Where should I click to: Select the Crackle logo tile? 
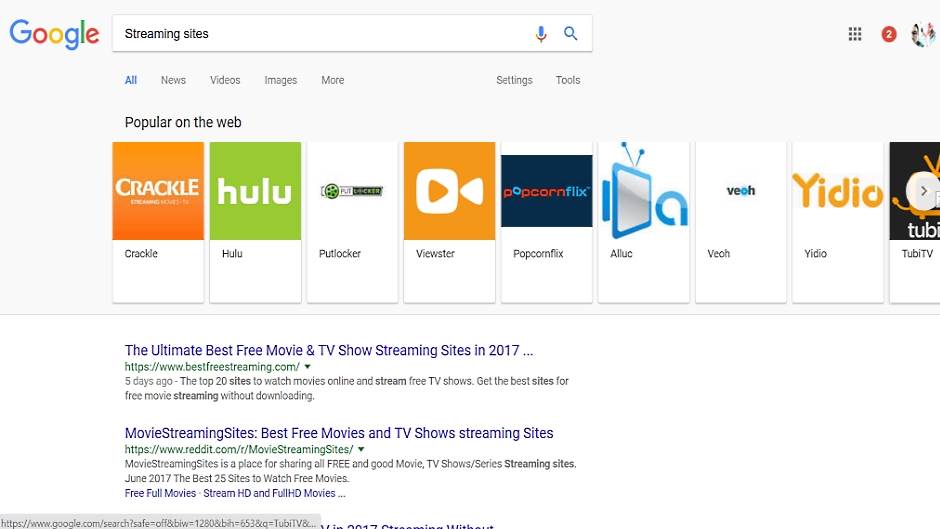(158, 190)
